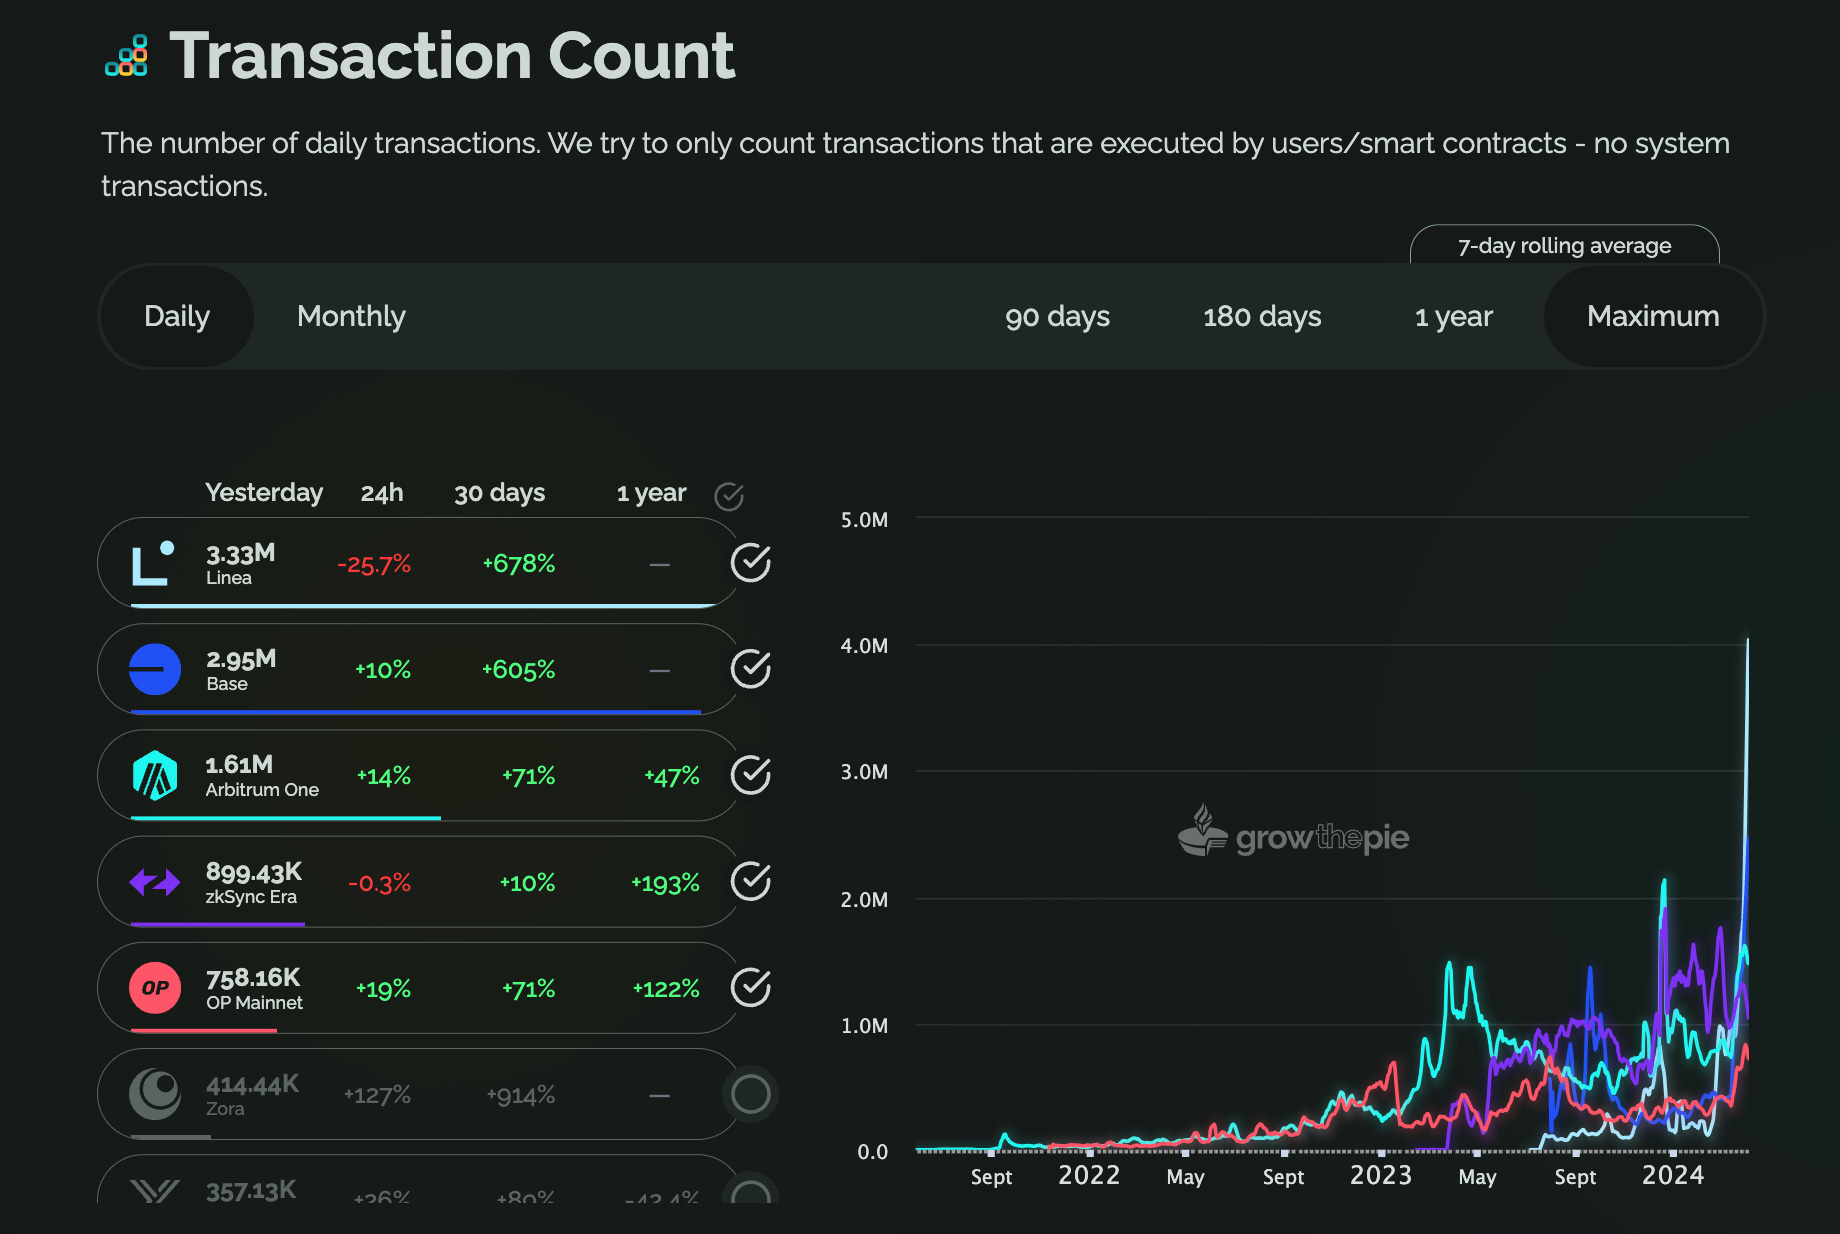This screenshot has width=1840, height=1234.
Task: Click Base's +605% 30-day change
Action: click(x=518, y=670)
